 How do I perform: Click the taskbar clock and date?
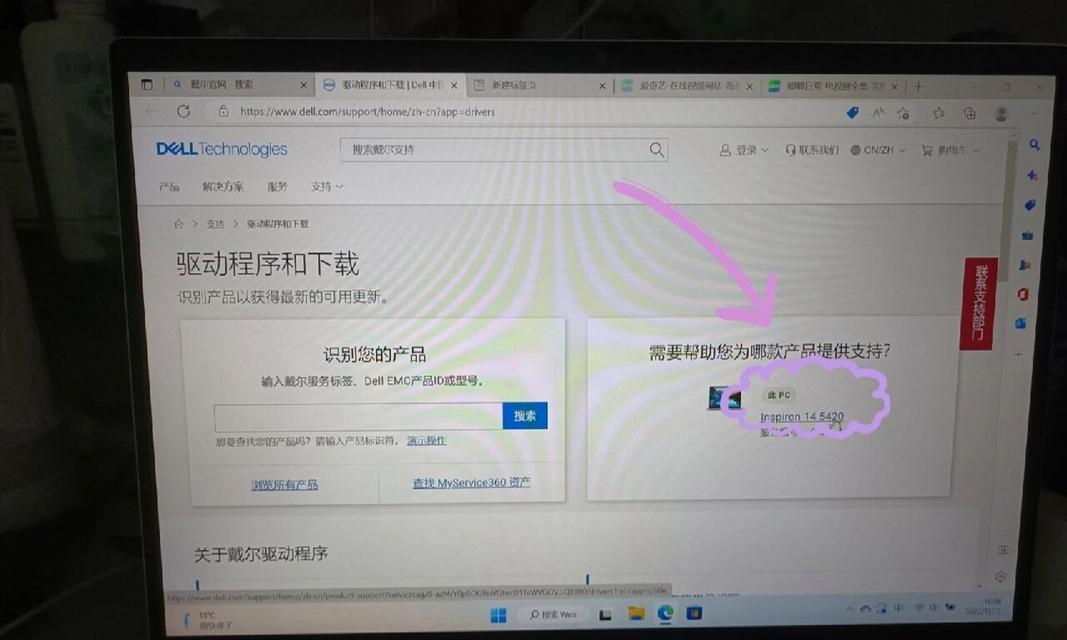point(985,605)
